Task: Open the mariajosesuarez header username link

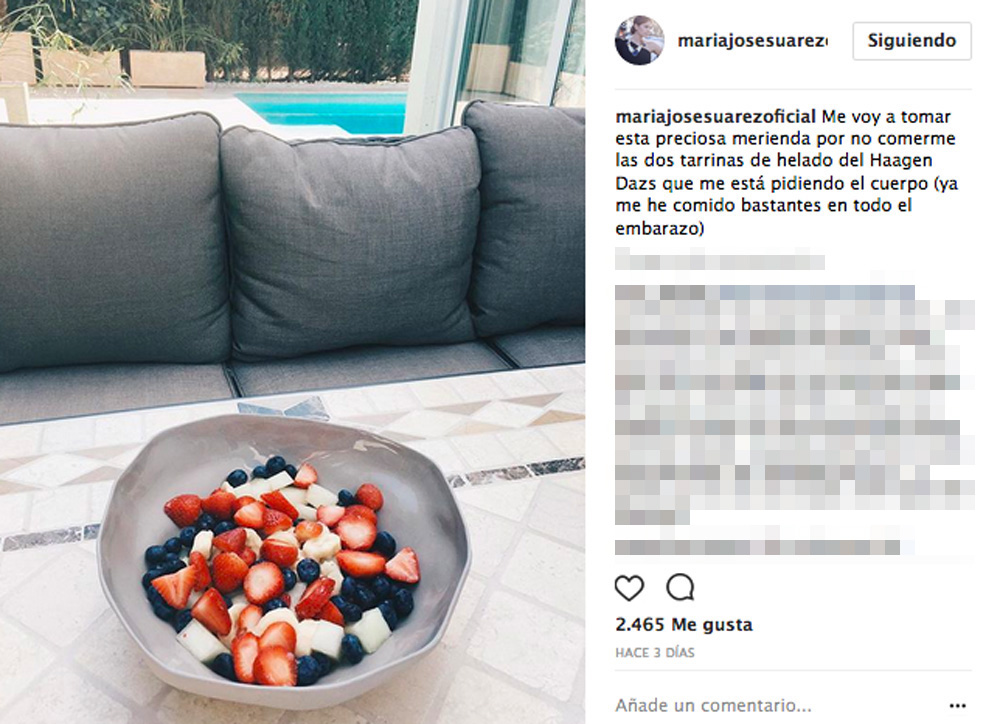Action: 753,41
